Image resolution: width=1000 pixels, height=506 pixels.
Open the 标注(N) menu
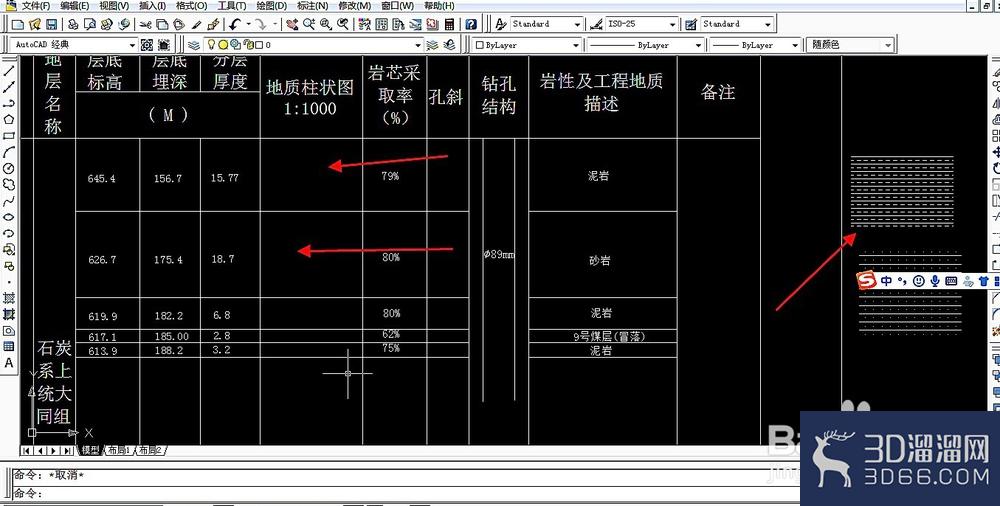(x=312, y=6)
